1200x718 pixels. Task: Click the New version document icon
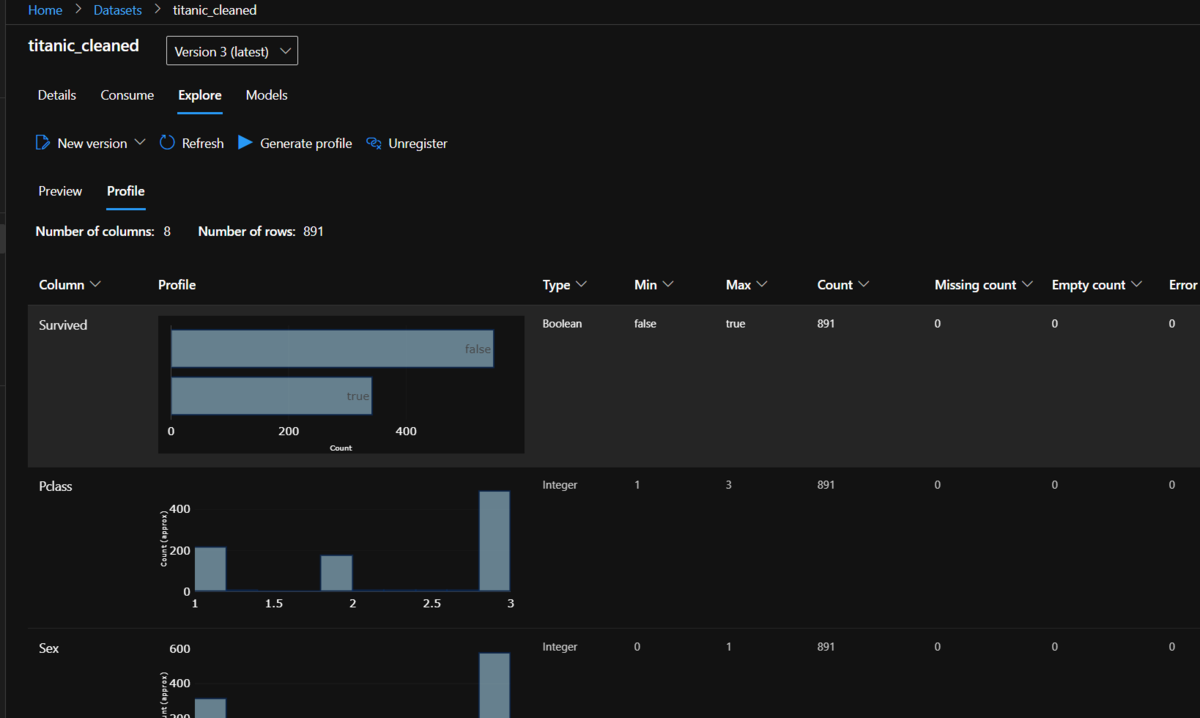(43, 143)
